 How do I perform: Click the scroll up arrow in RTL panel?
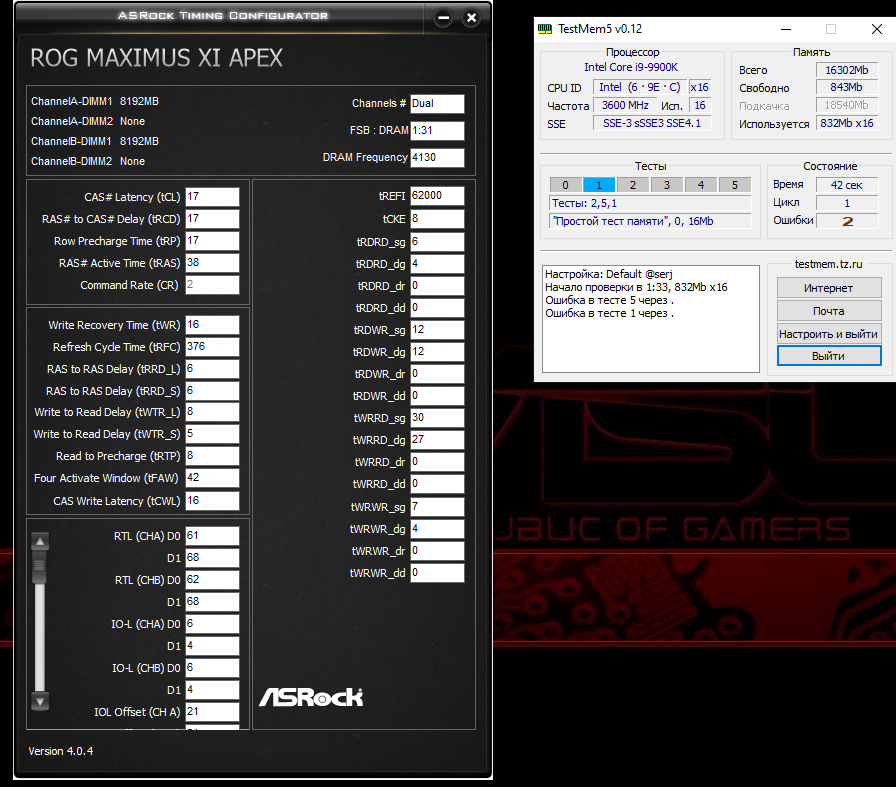(40, 541)
